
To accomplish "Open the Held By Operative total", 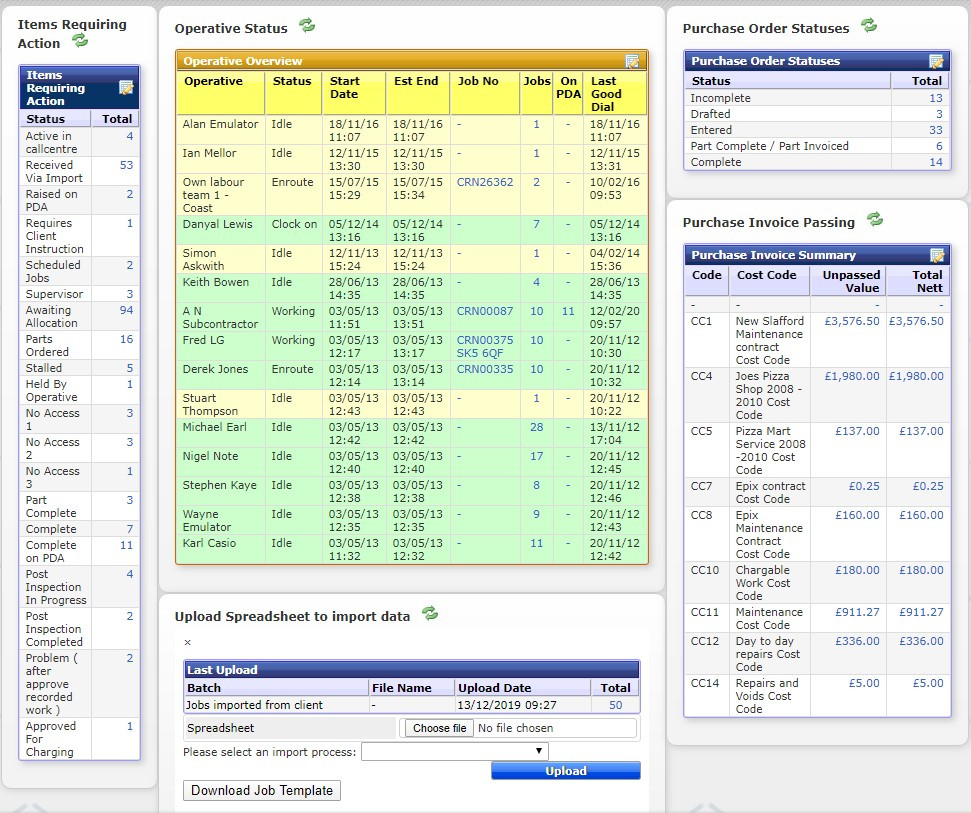I will pyautogui.click(x=129, y=384).
